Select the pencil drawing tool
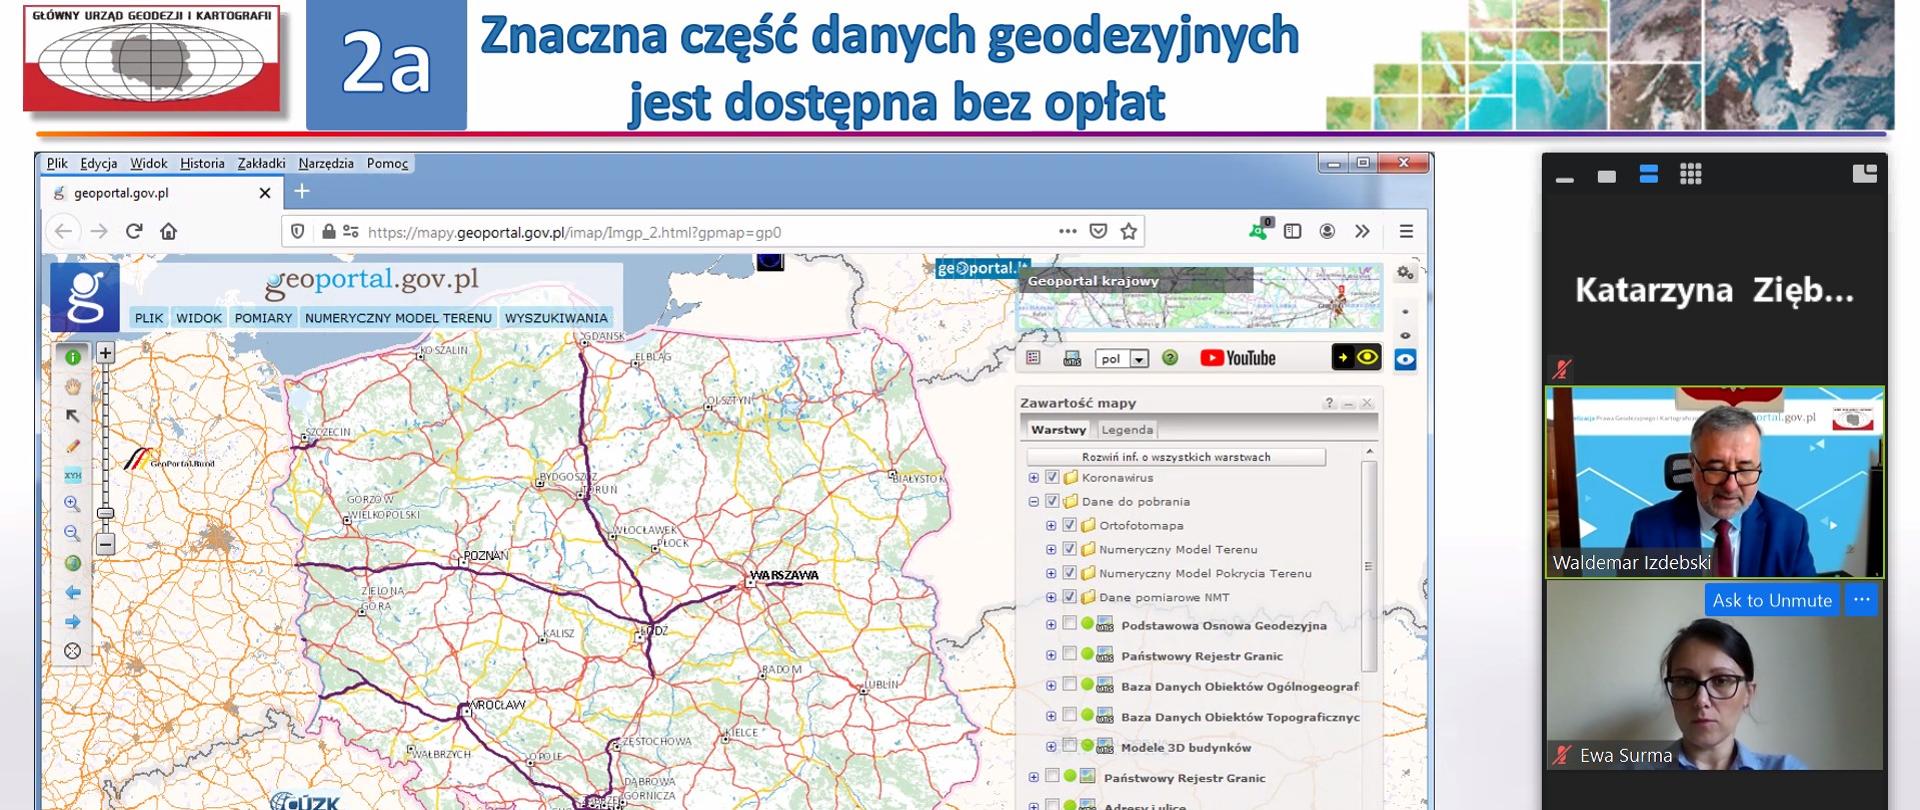Image resolution: width=1920 pixels, height=810 pixels. click(x=73, y=445)
